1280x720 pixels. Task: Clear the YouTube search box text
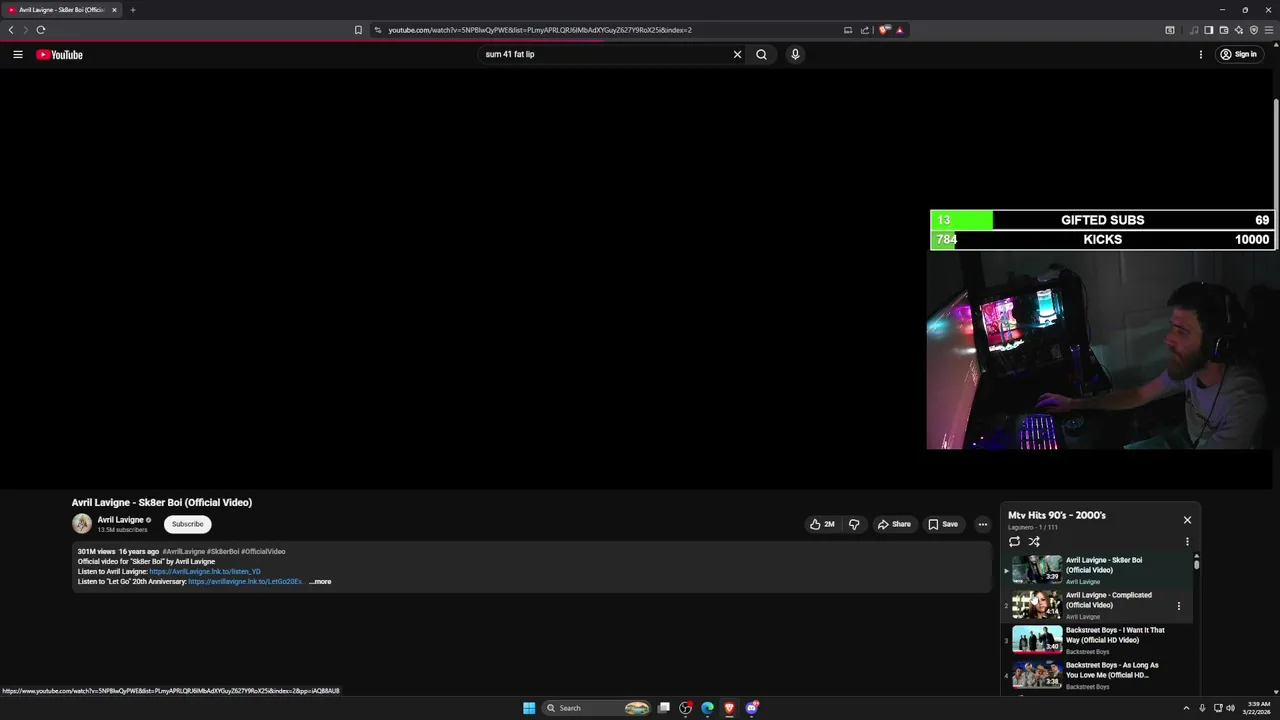pos(737,55)
